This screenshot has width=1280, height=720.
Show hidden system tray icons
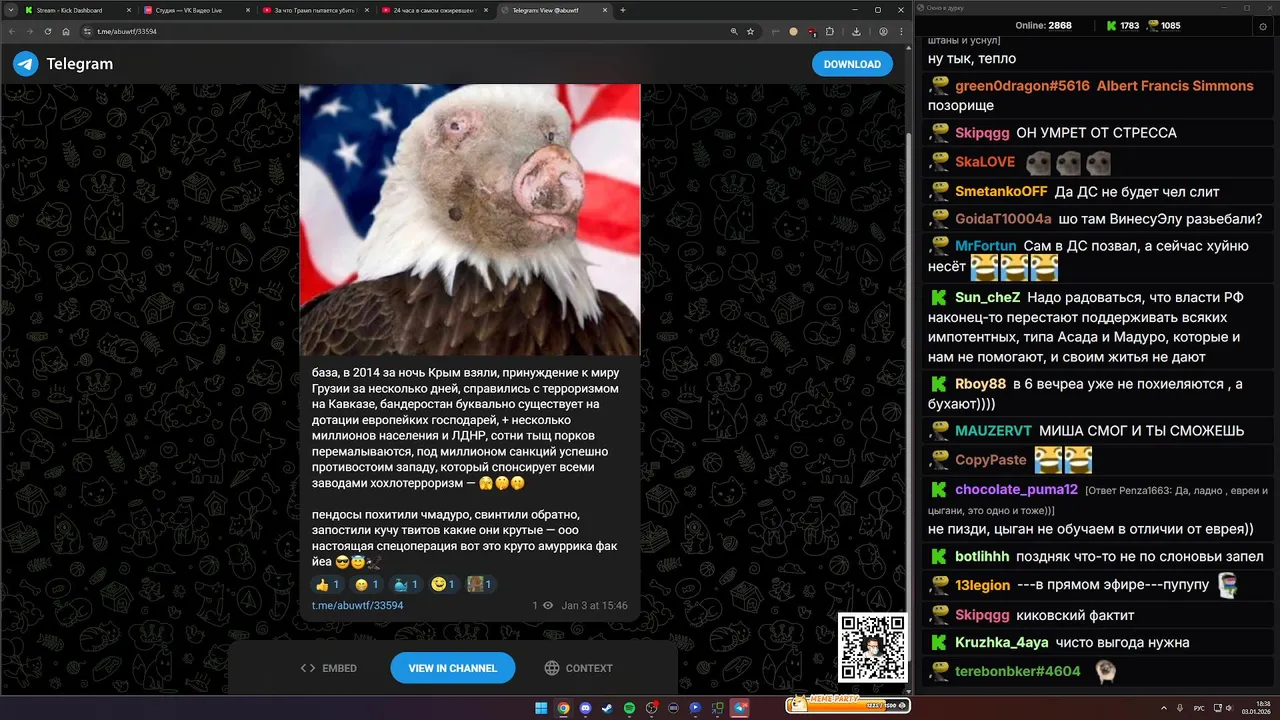point(1164,708)
